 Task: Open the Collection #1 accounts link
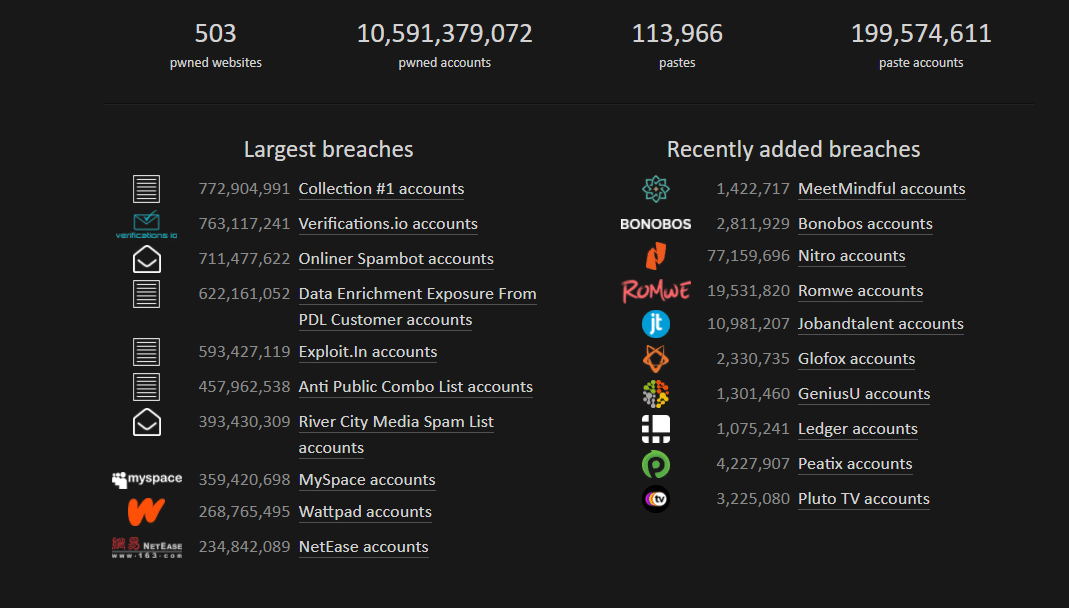(380, 188)
